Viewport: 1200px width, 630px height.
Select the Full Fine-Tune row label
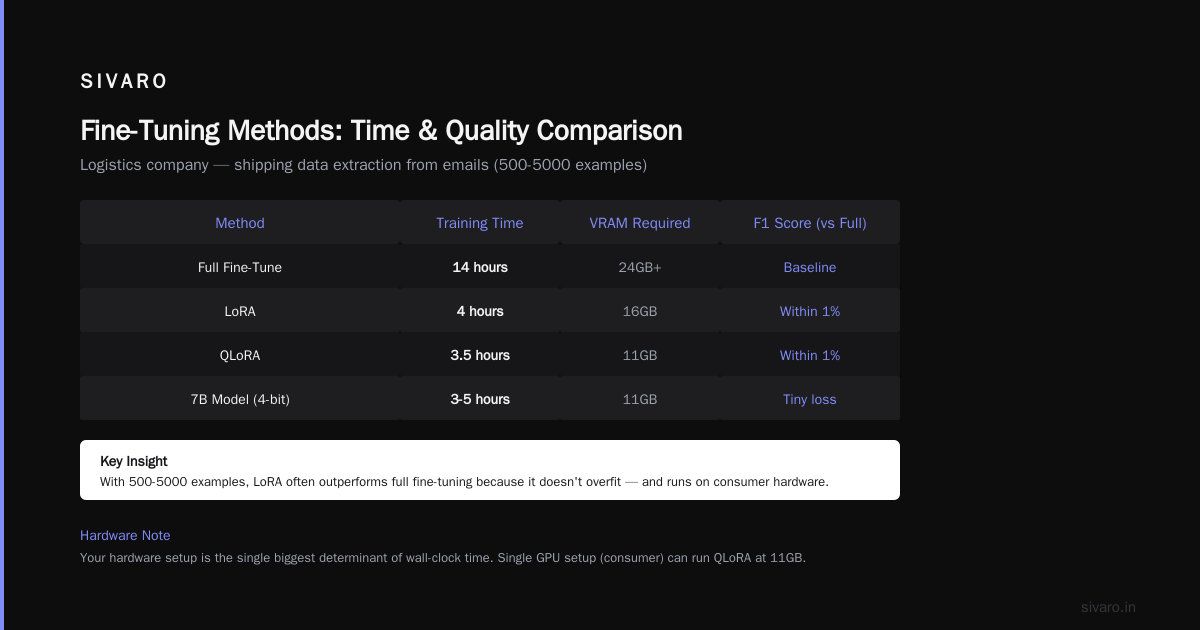[x=240, y=267]
